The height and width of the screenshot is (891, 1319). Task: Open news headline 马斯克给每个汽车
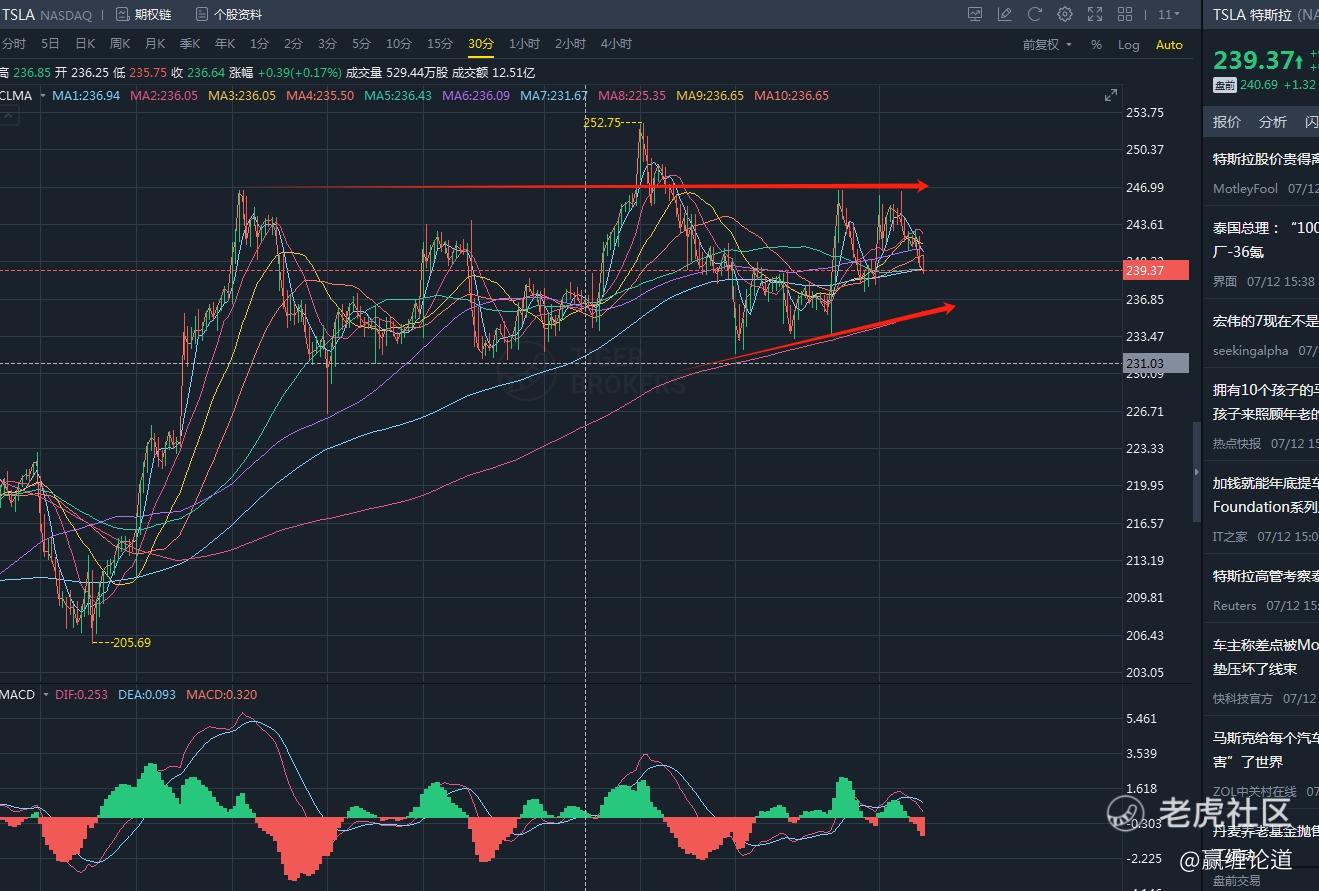[1265, 750]
